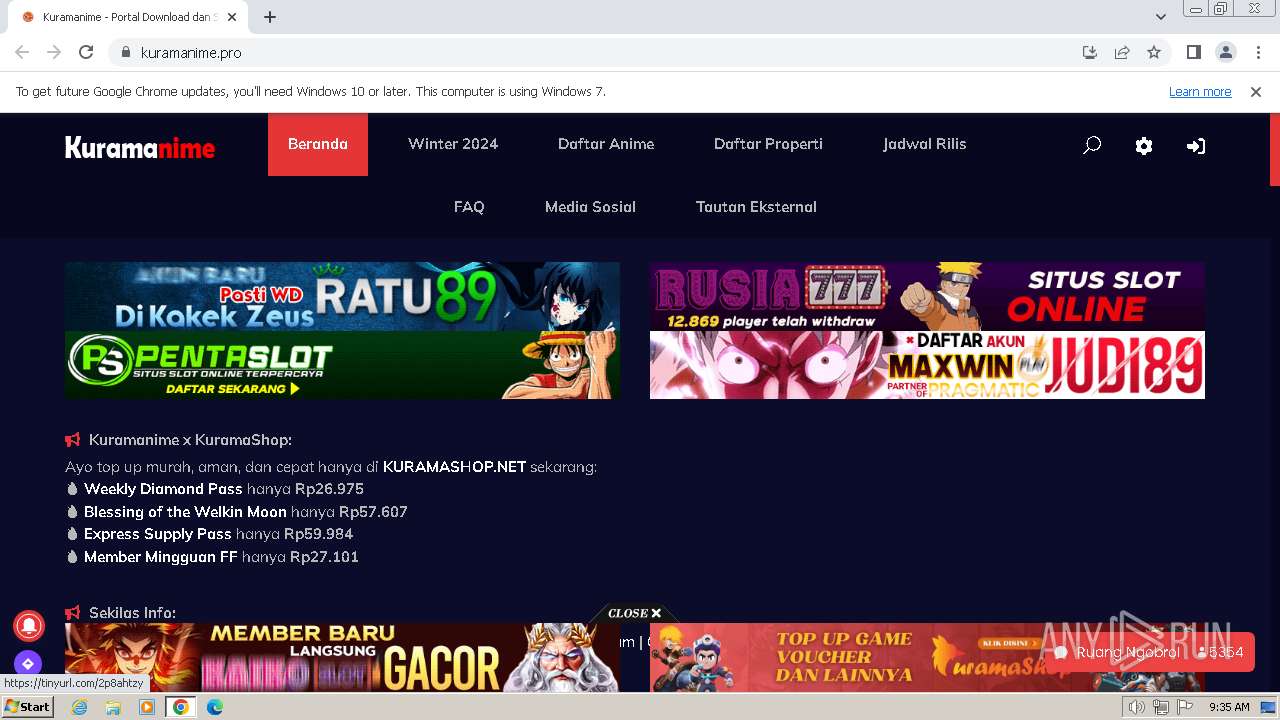This screenshot has width=1280, height=720.
Task: Open Daftar Anime menu
Action: coord(606,144)
